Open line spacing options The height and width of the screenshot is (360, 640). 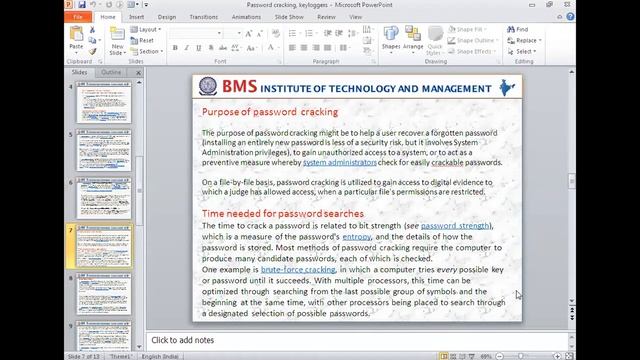352,33
